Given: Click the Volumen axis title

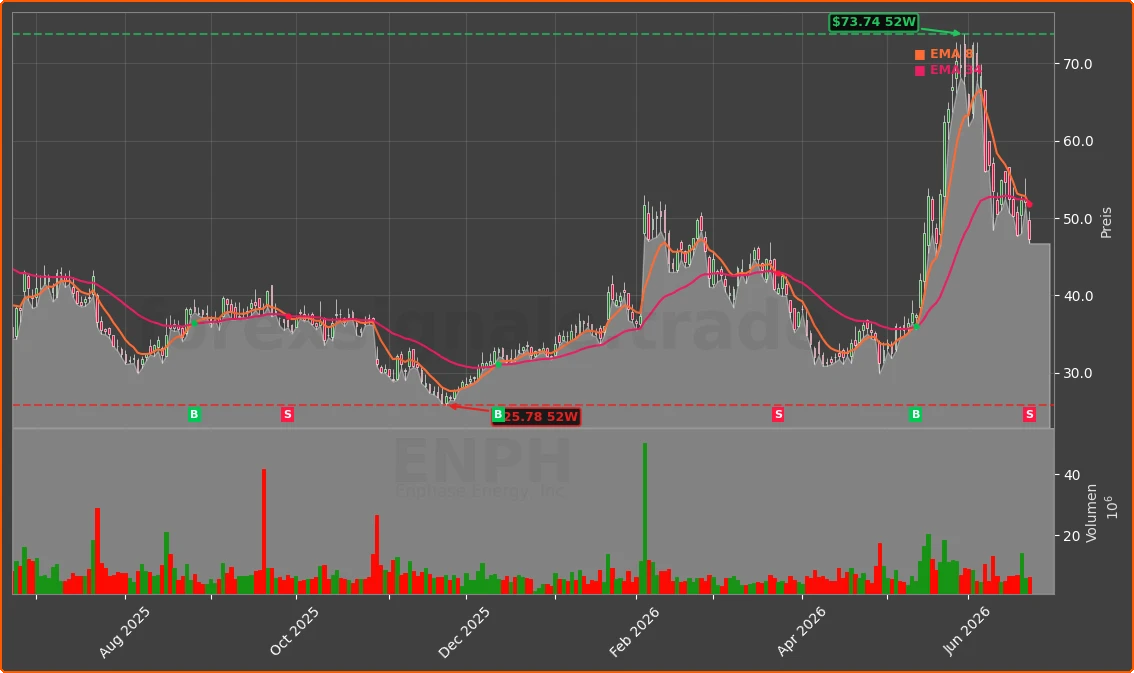Looking at the screenshot, I should click(x=1091, y=513).
